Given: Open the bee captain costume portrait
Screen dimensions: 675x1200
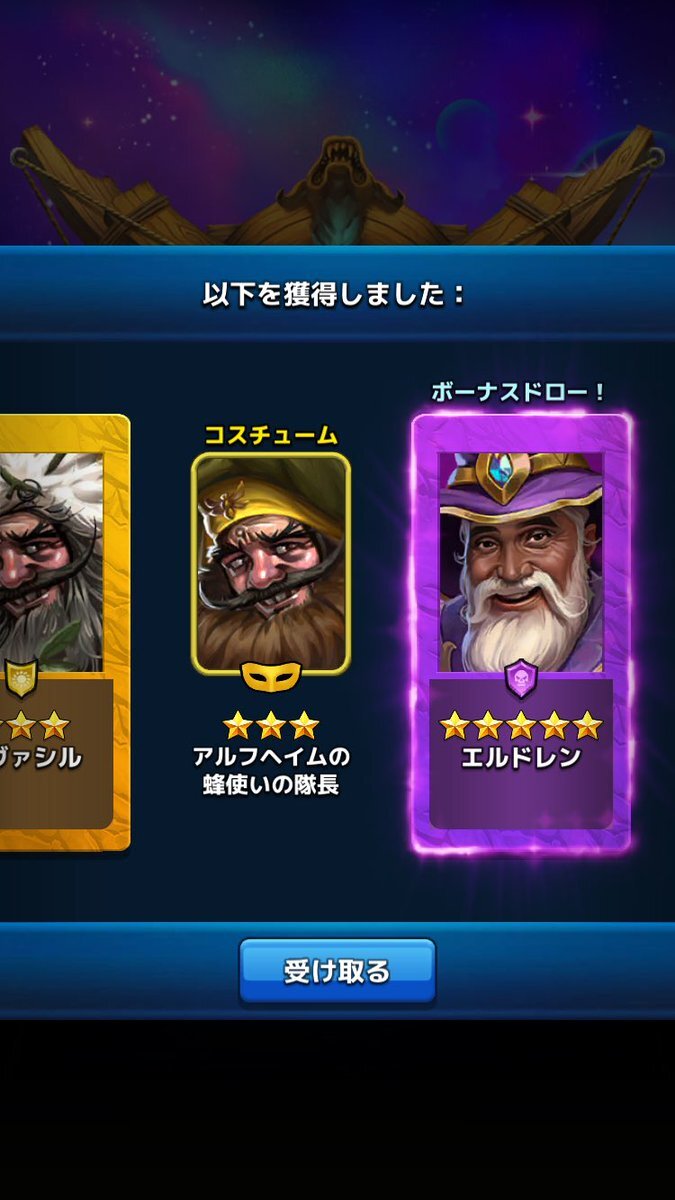Looking at the screenshot, I should 271,563.
